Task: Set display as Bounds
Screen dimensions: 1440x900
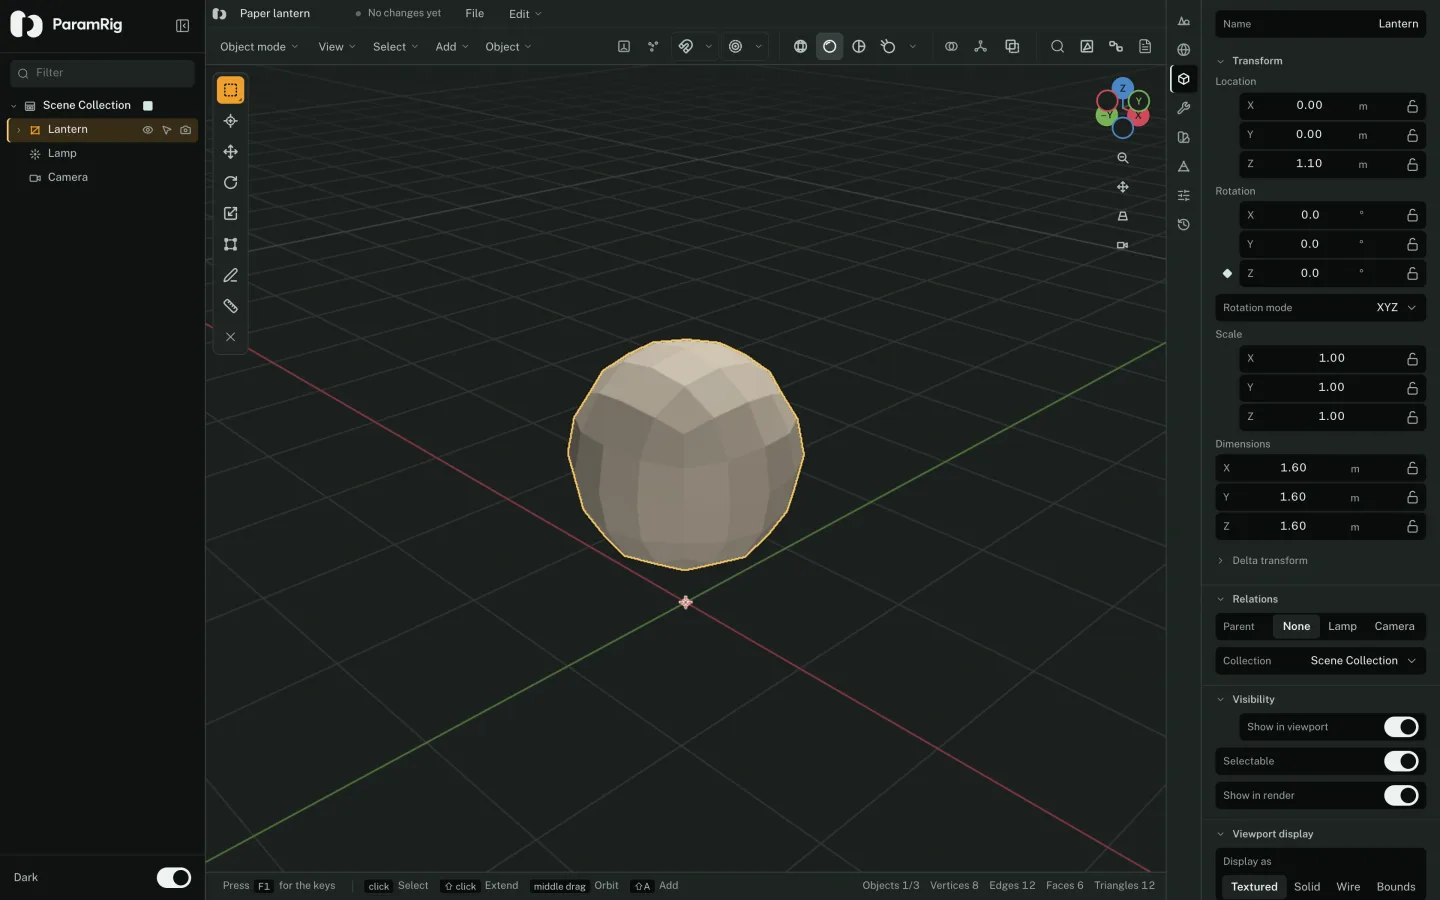Action: coord(1396,887)
